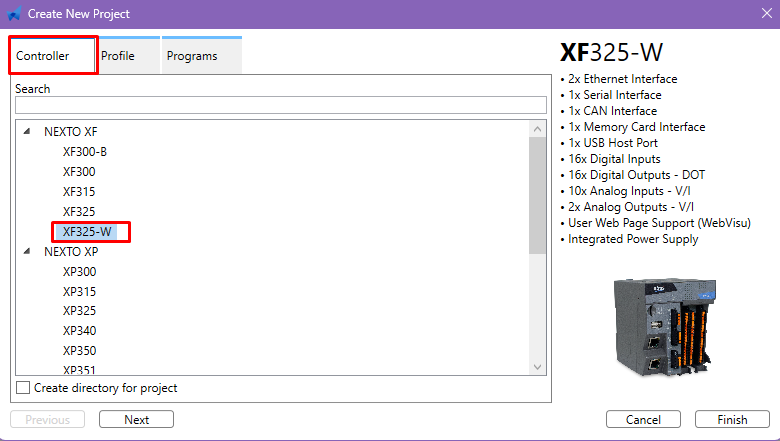Choose the XF315 controller
This screenshot has height=441, width=780.
click(x=79, y=192)
